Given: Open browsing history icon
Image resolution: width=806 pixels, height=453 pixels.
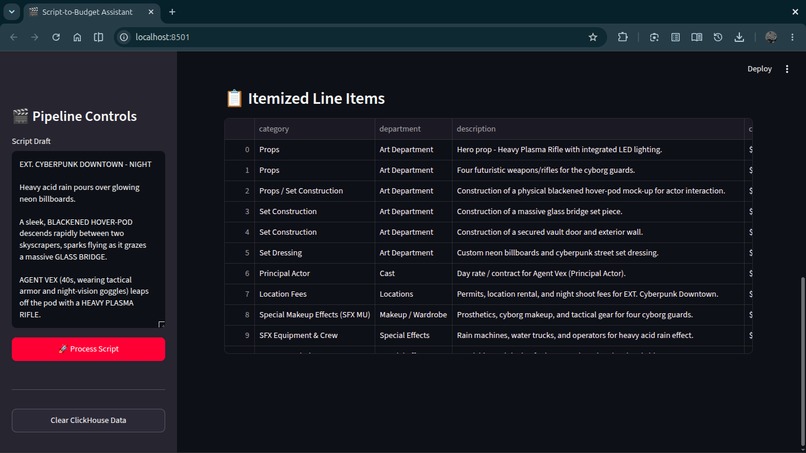Looking at the screenshot, I should [718, 37].
